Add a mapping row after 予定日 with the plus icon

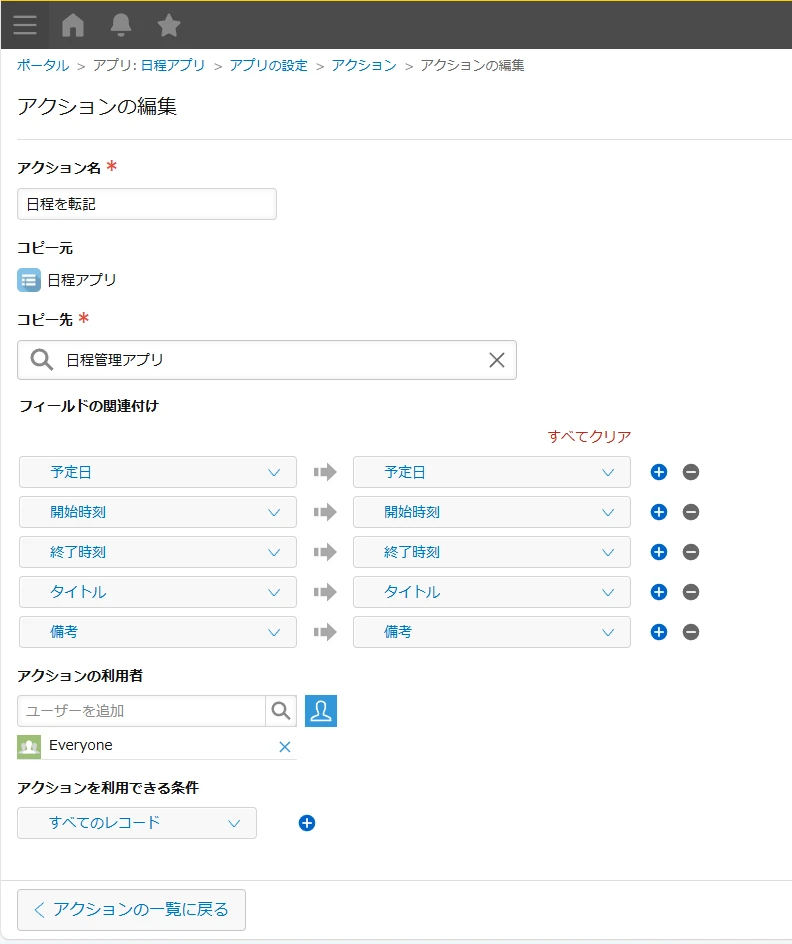(658, 472)
